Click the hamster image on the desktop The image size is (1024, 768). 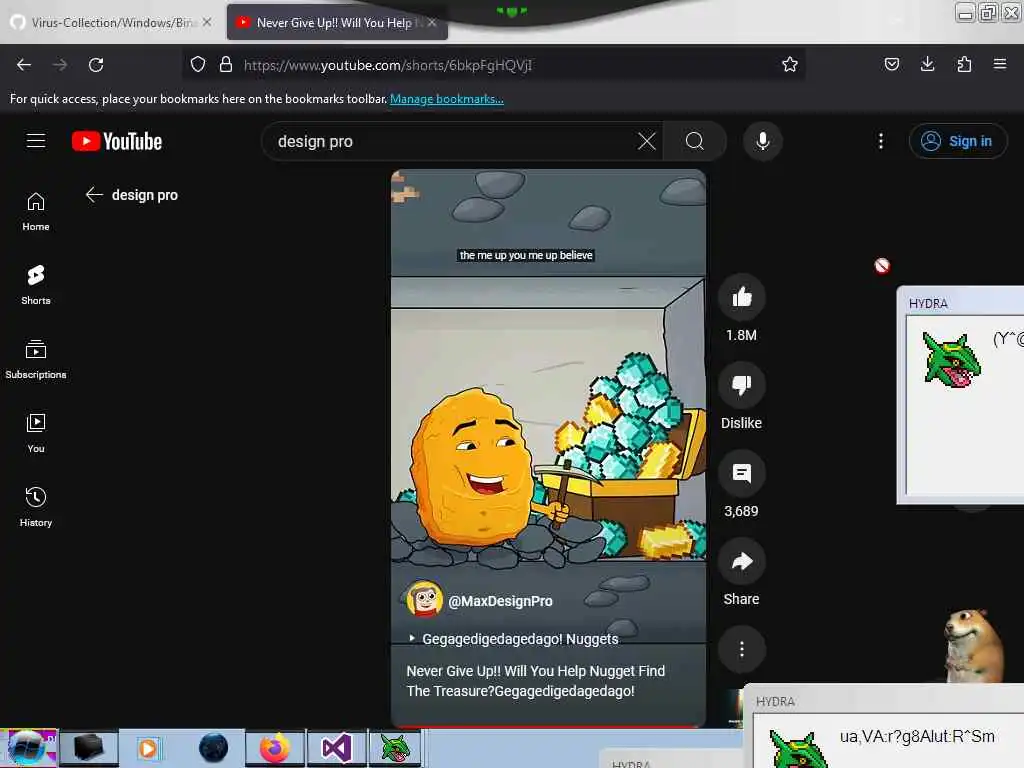pyautogui.click(x=973, y=645)
